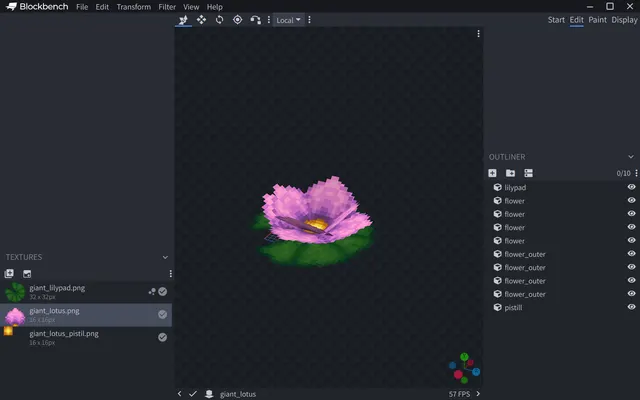Click cube icon beside lilypad

click(x=497, y=187)
